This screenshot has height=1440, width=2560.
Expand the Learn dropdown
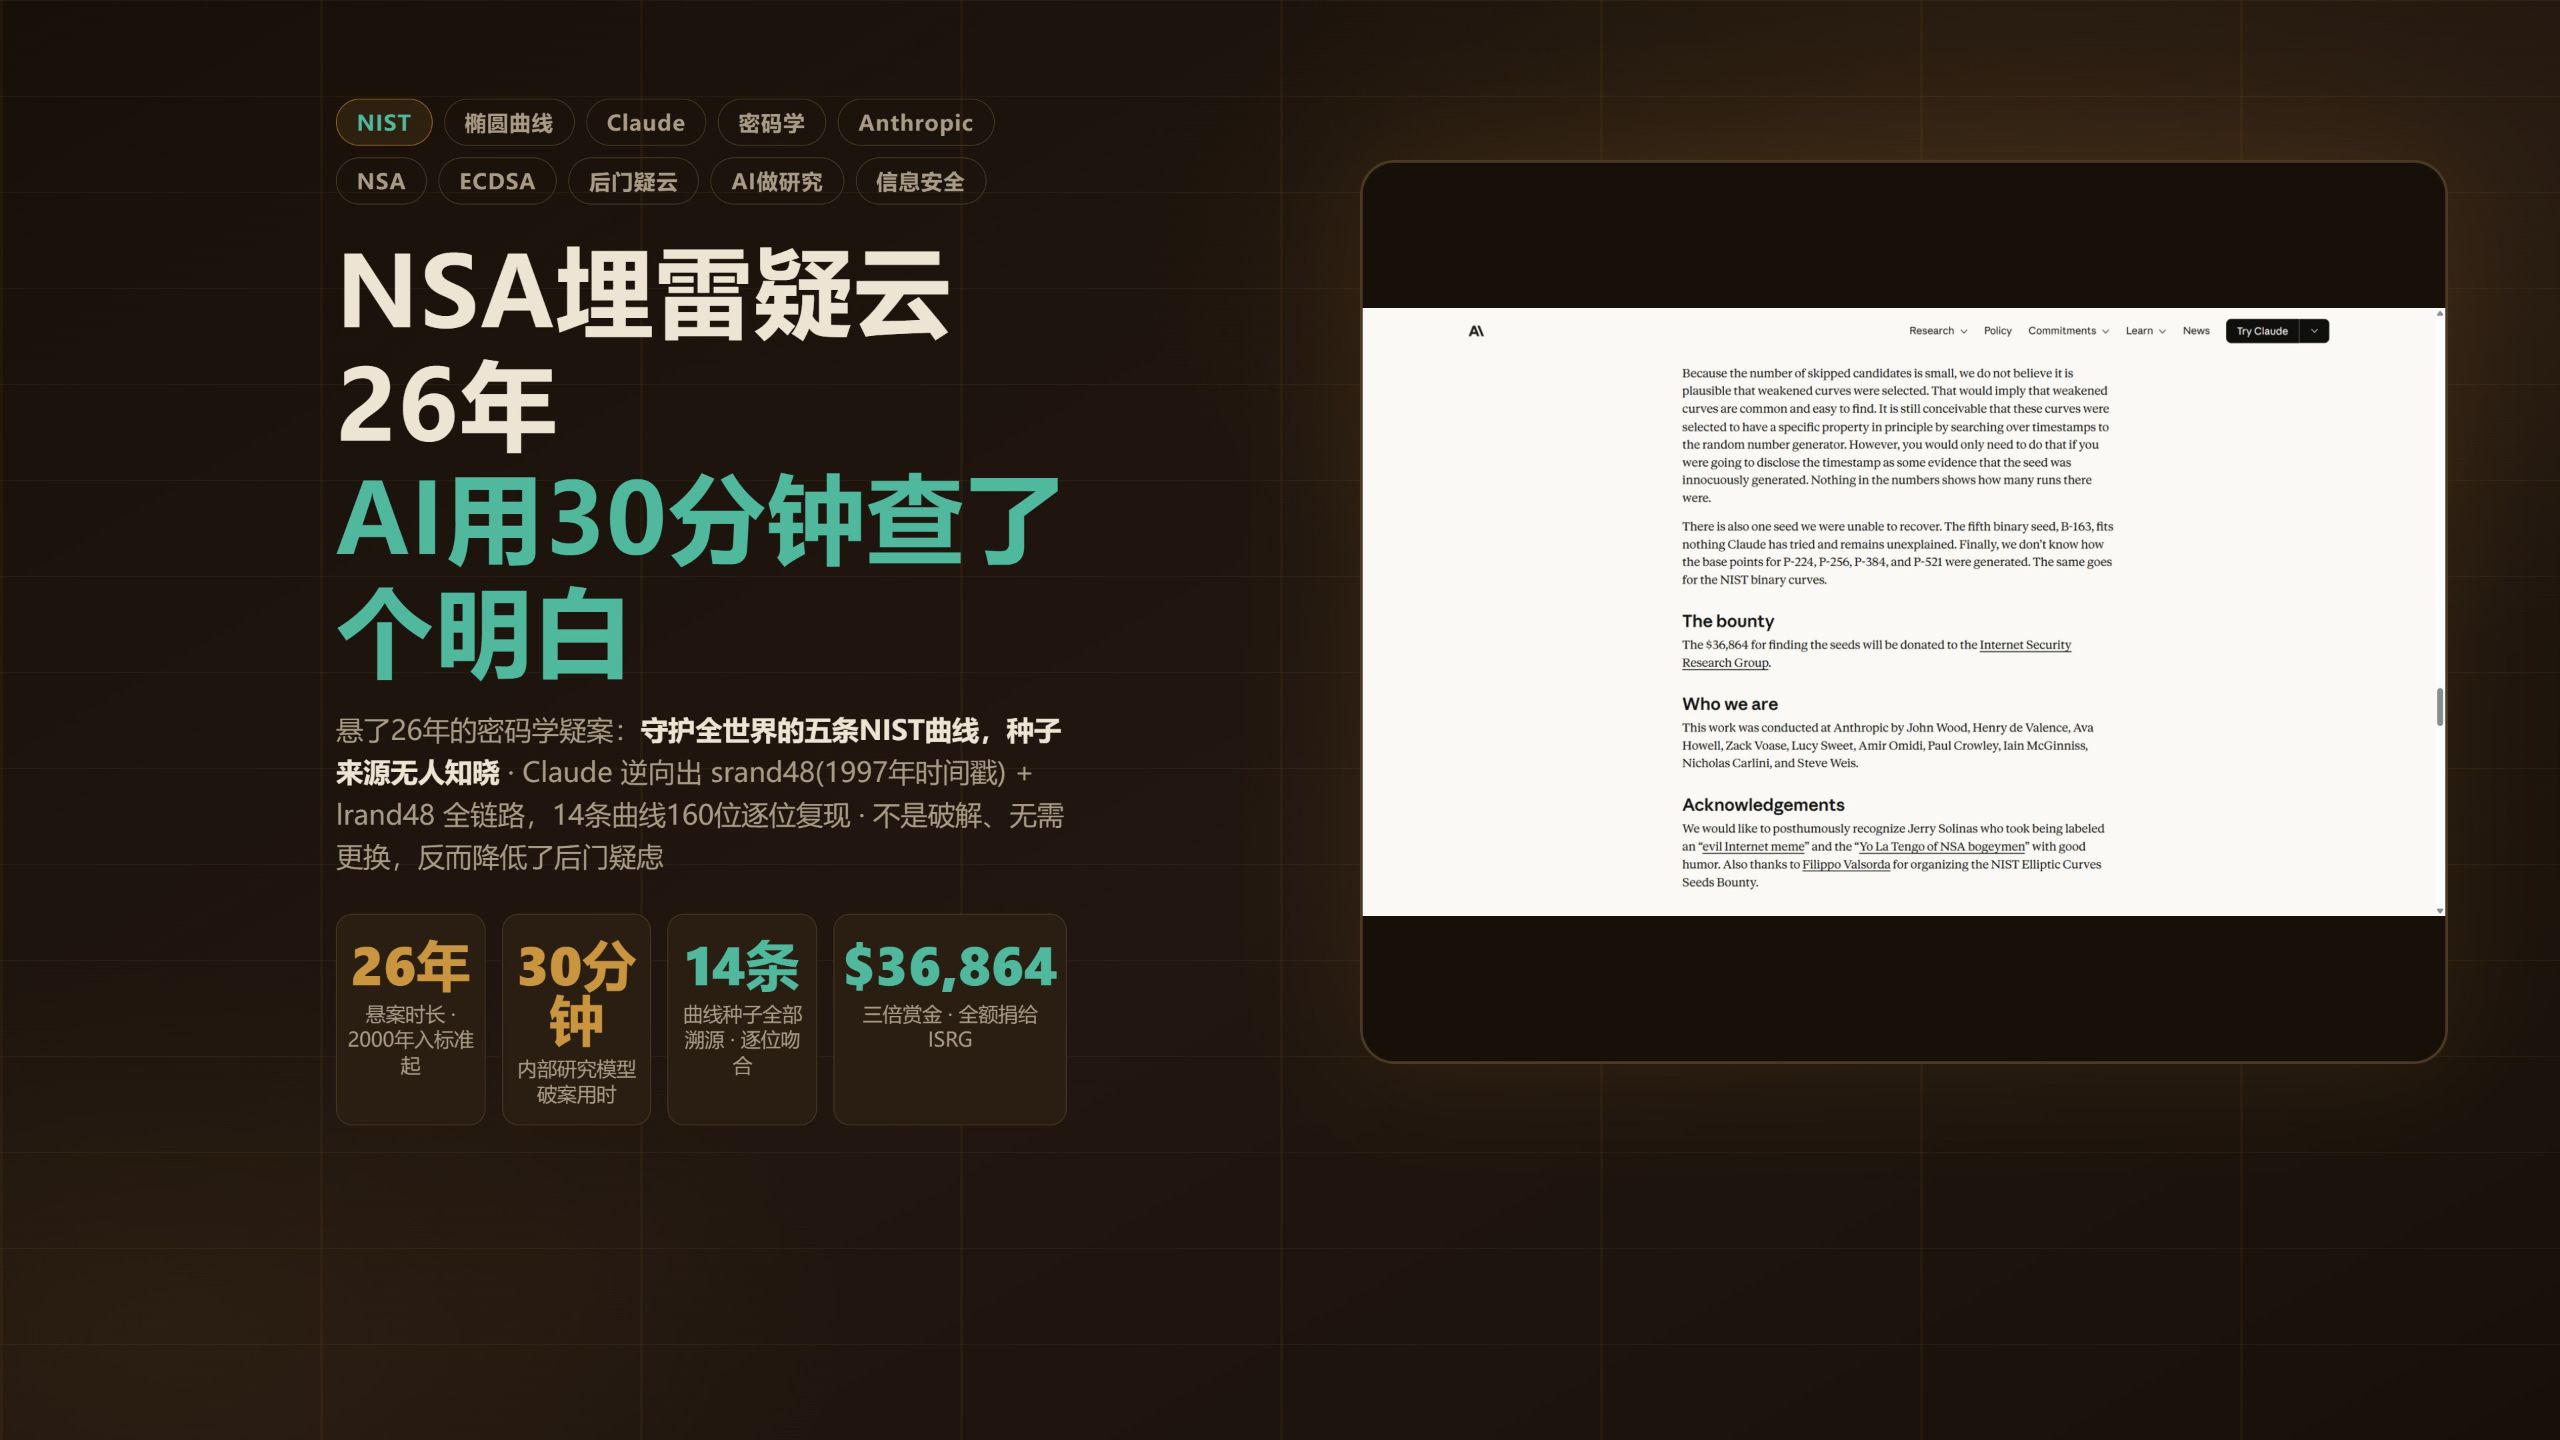[2145, 331]
